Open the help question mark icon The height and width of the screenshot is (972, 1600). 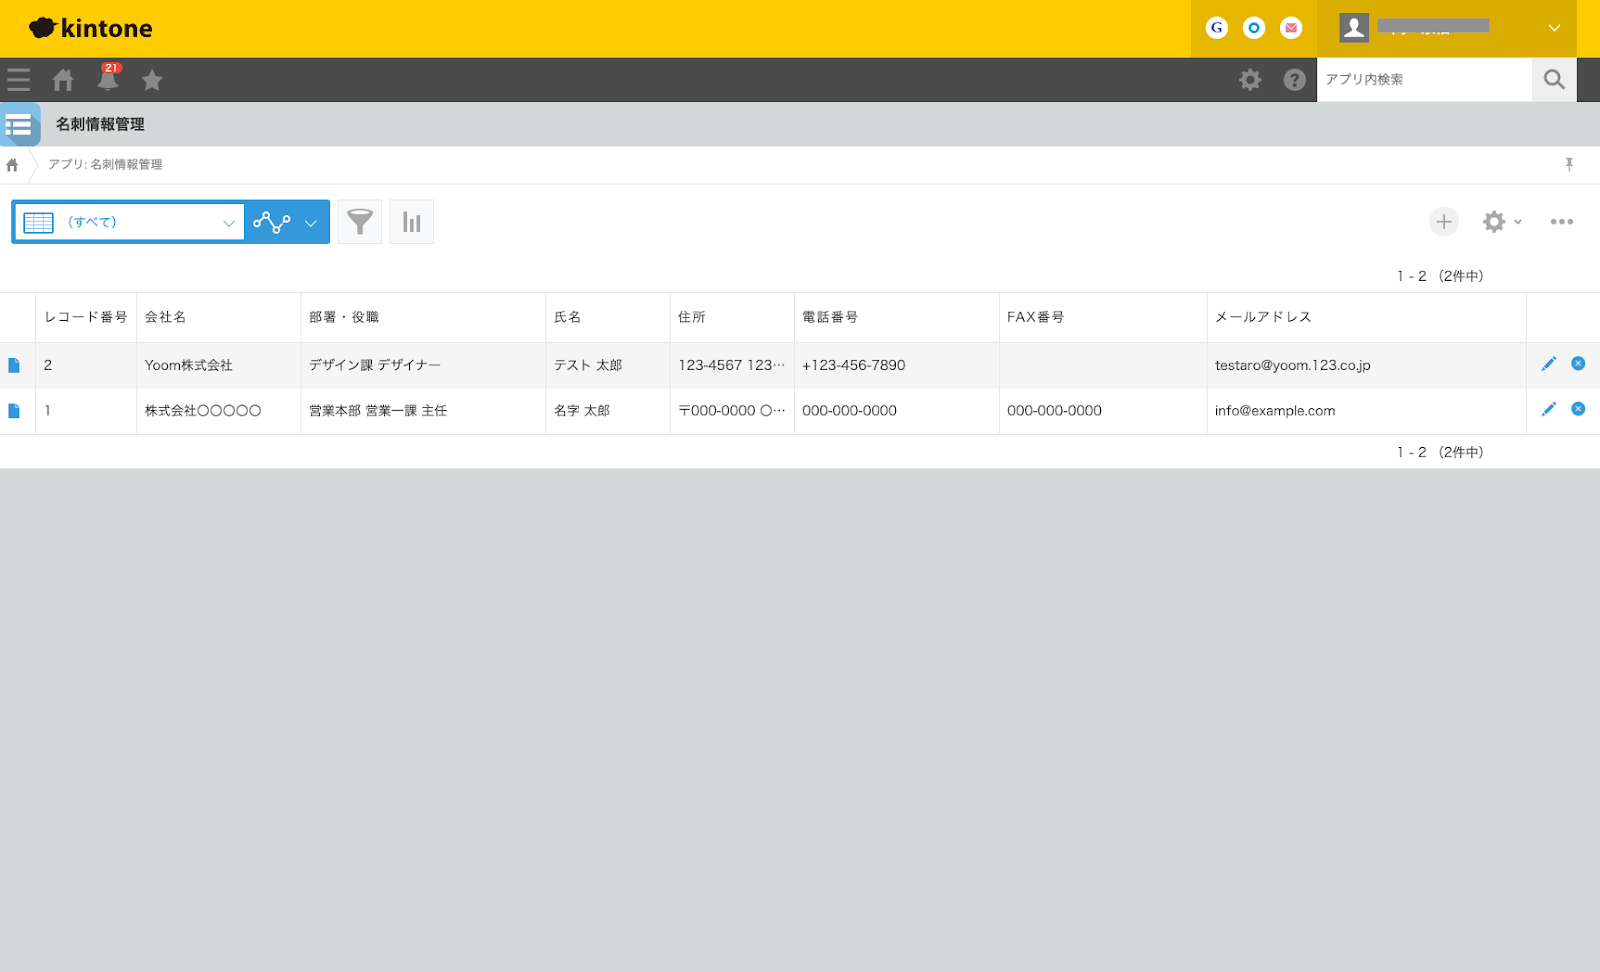1294,80
